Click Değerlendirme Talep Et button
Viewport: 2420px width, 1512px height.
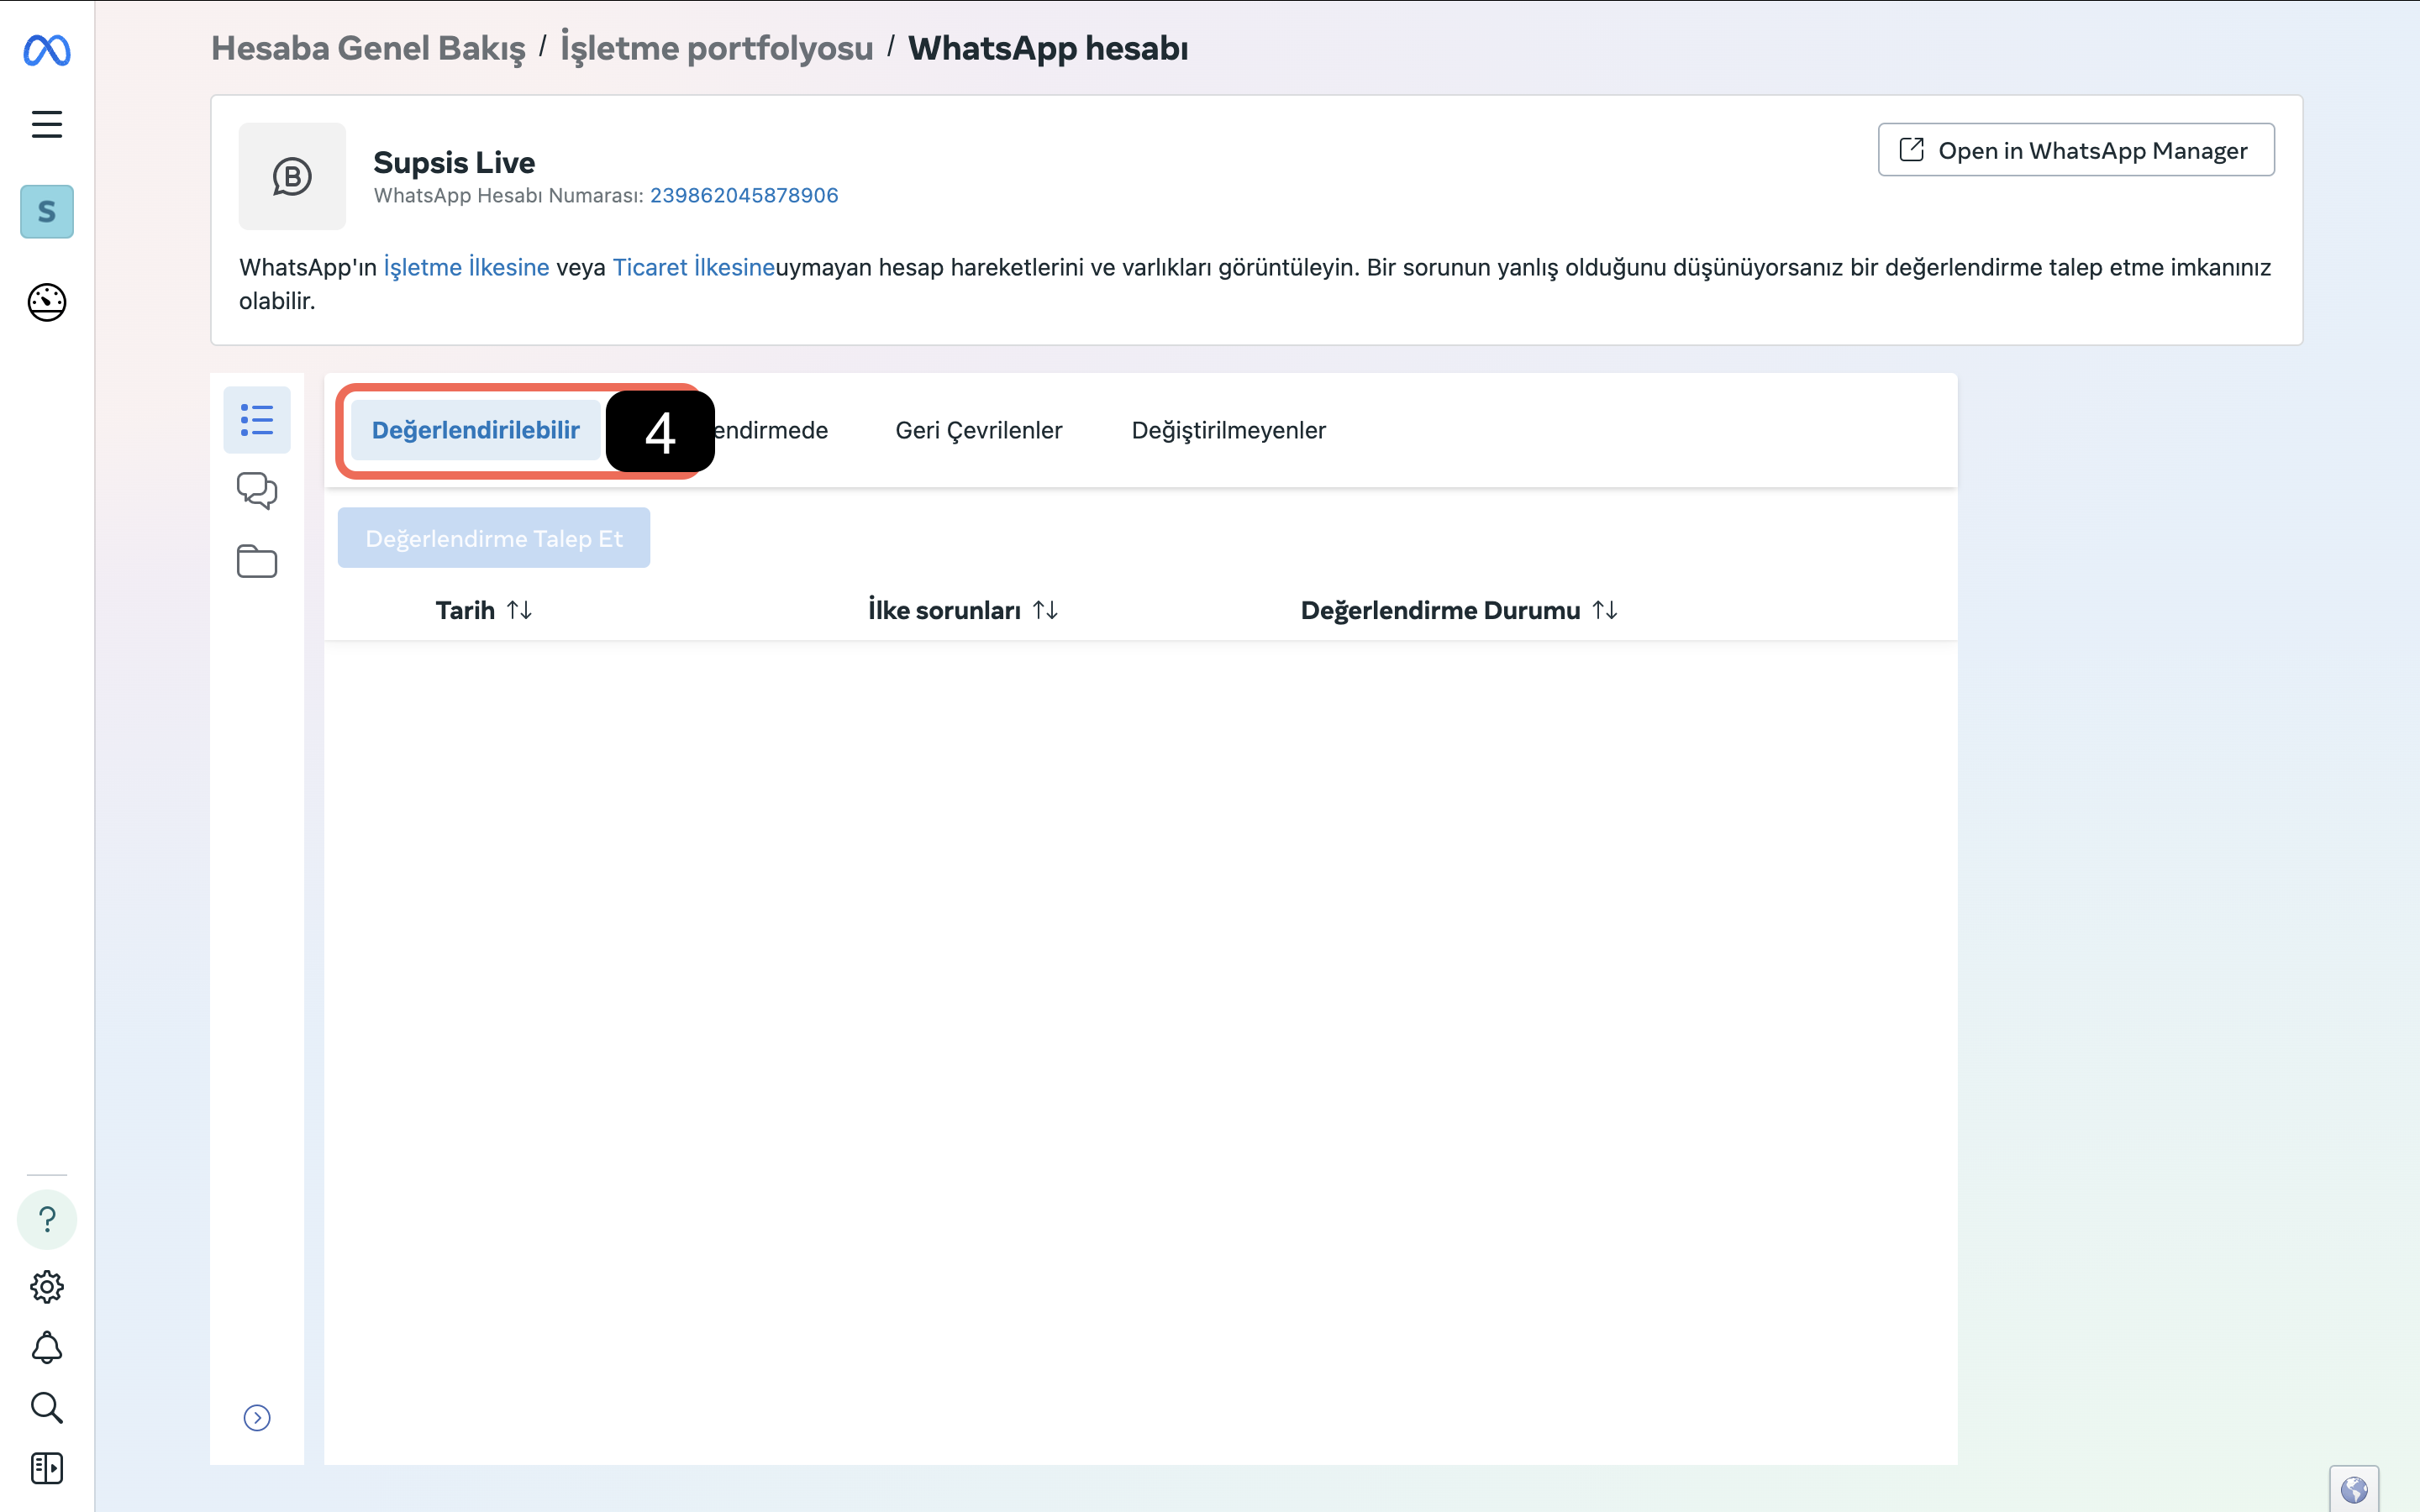[494, 538]
